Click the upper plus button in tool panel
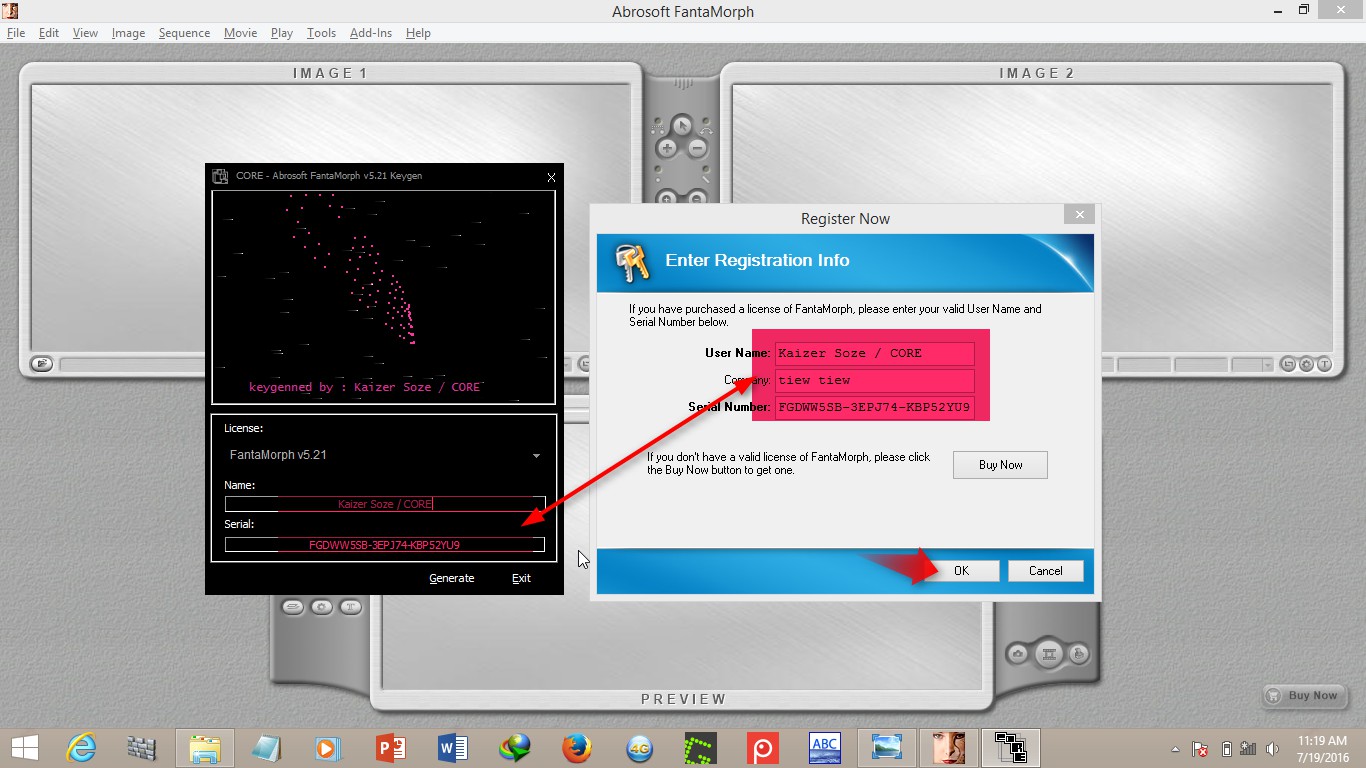The height and width of the screenshot is (768, 1366). [667, 149]
